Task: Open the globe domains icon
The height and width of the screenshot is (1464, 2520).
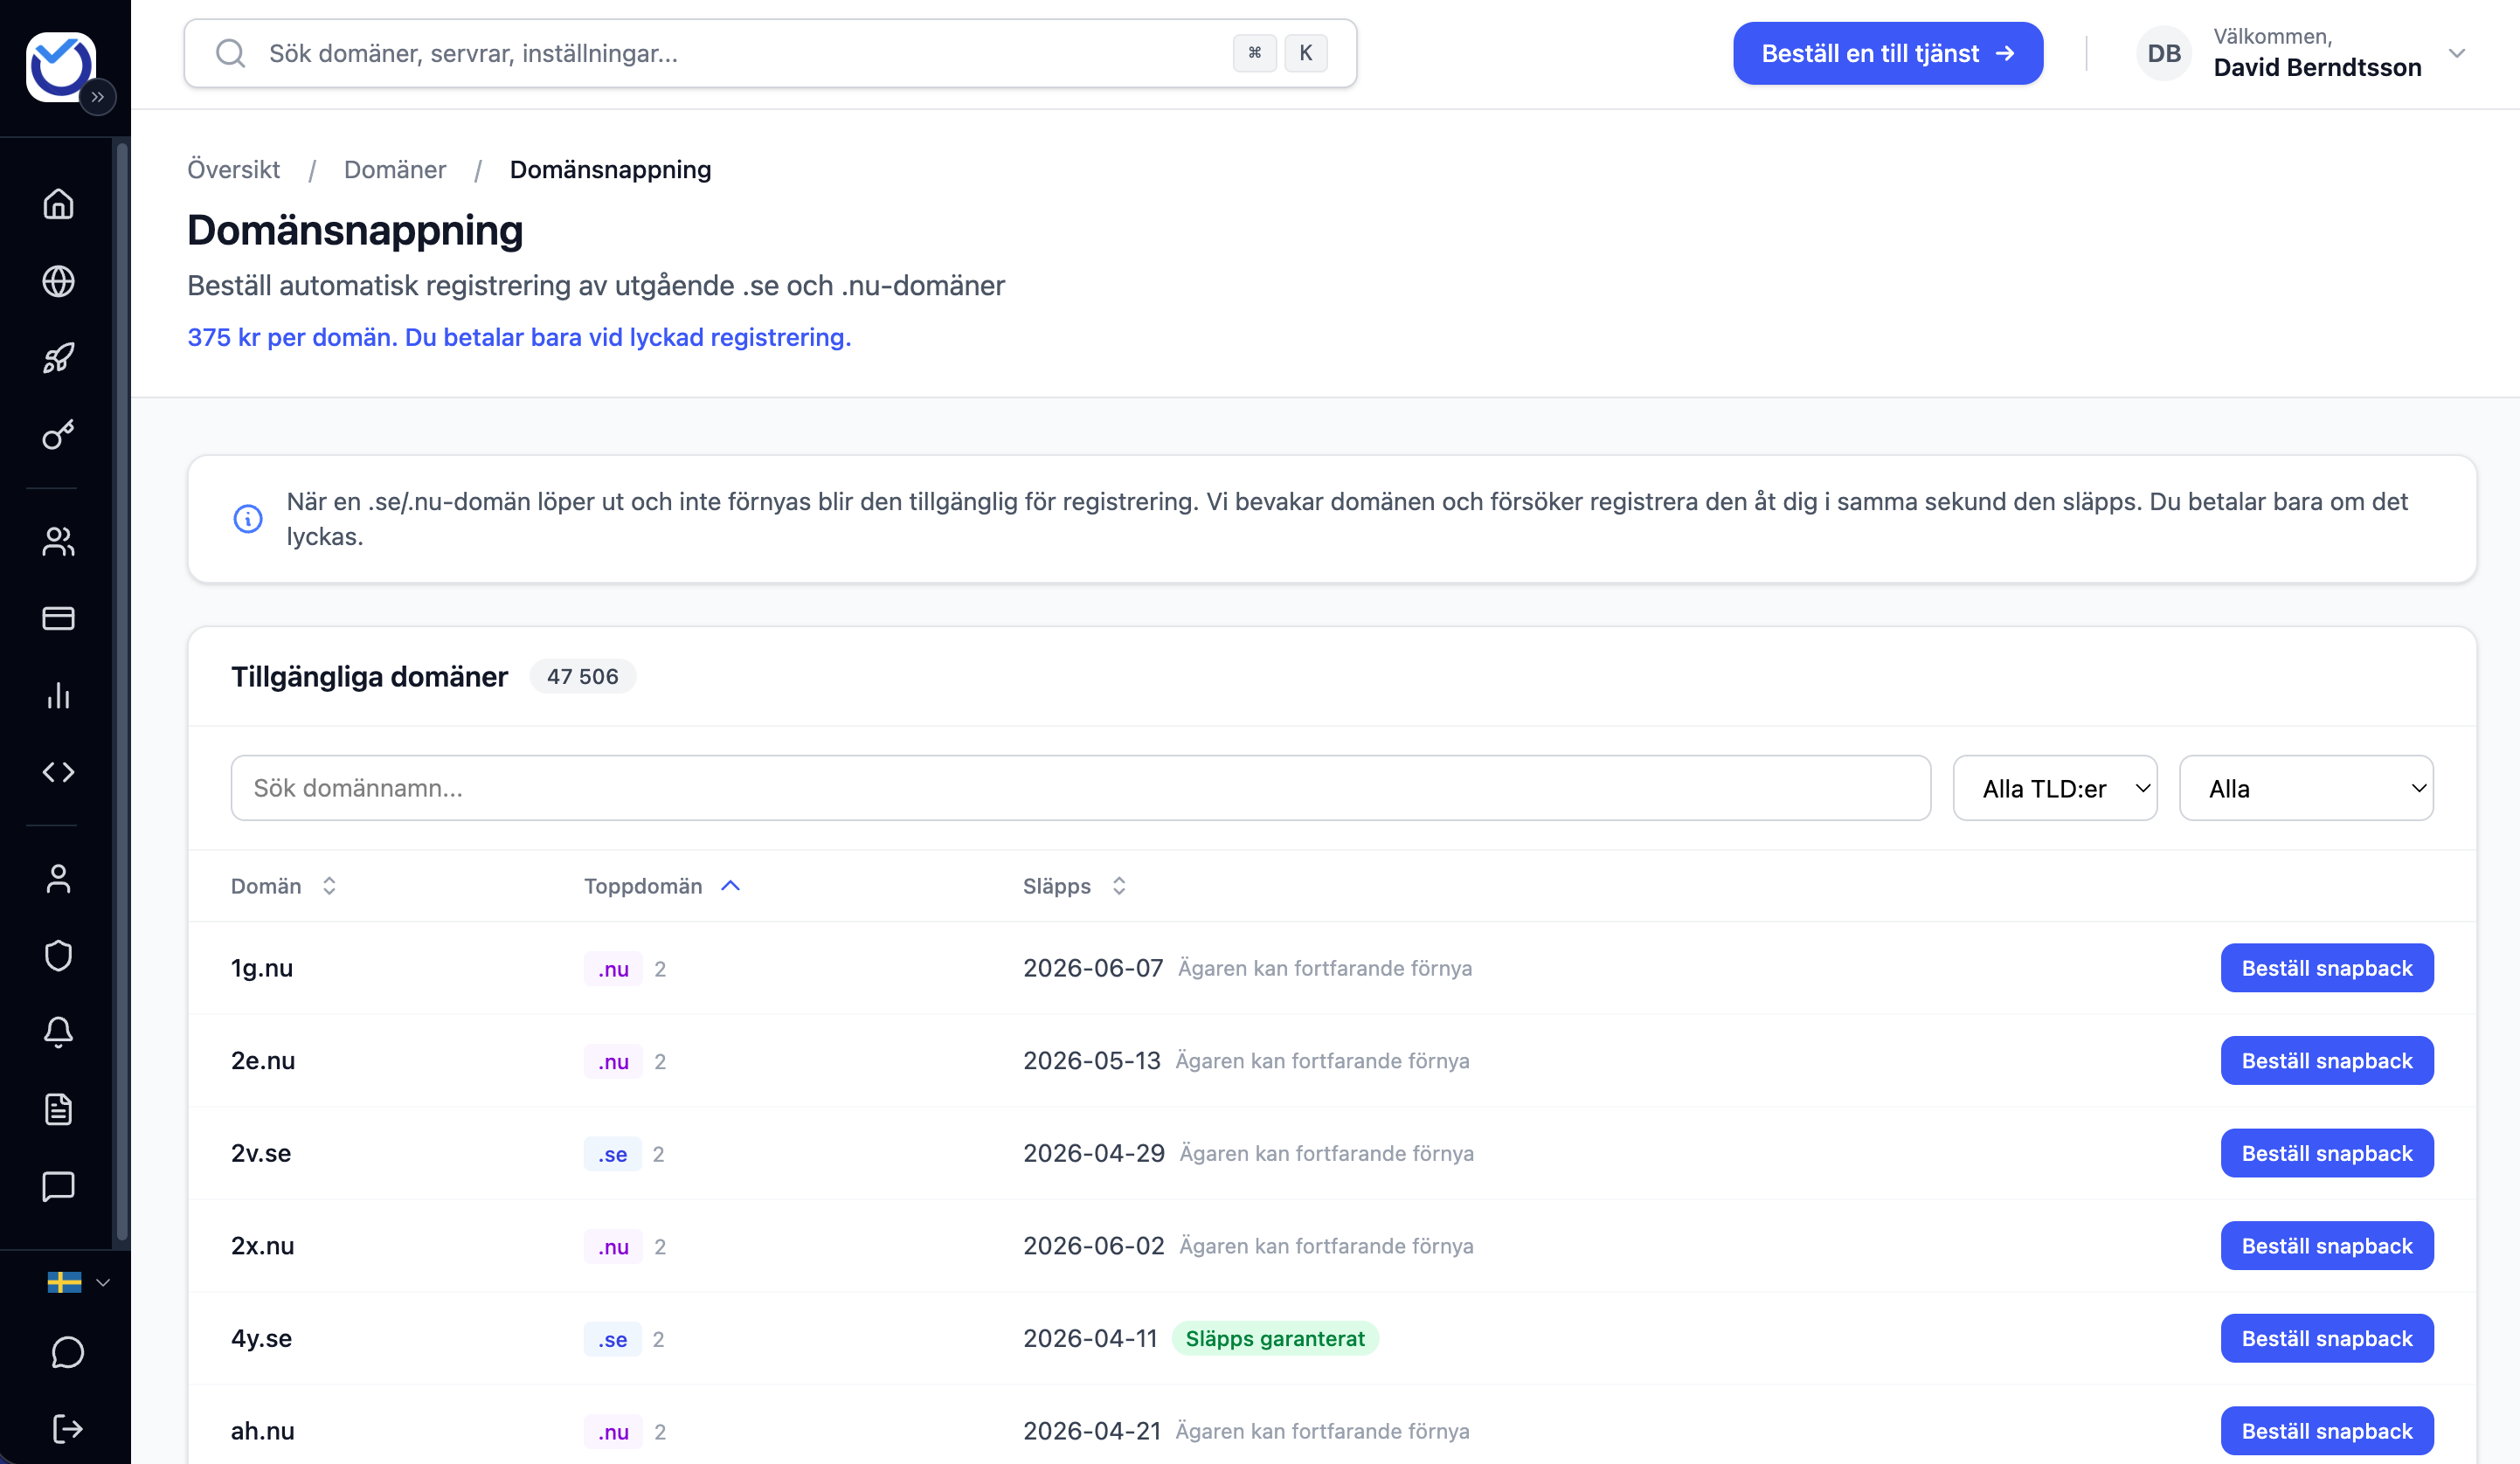Action: pos(58,281)
